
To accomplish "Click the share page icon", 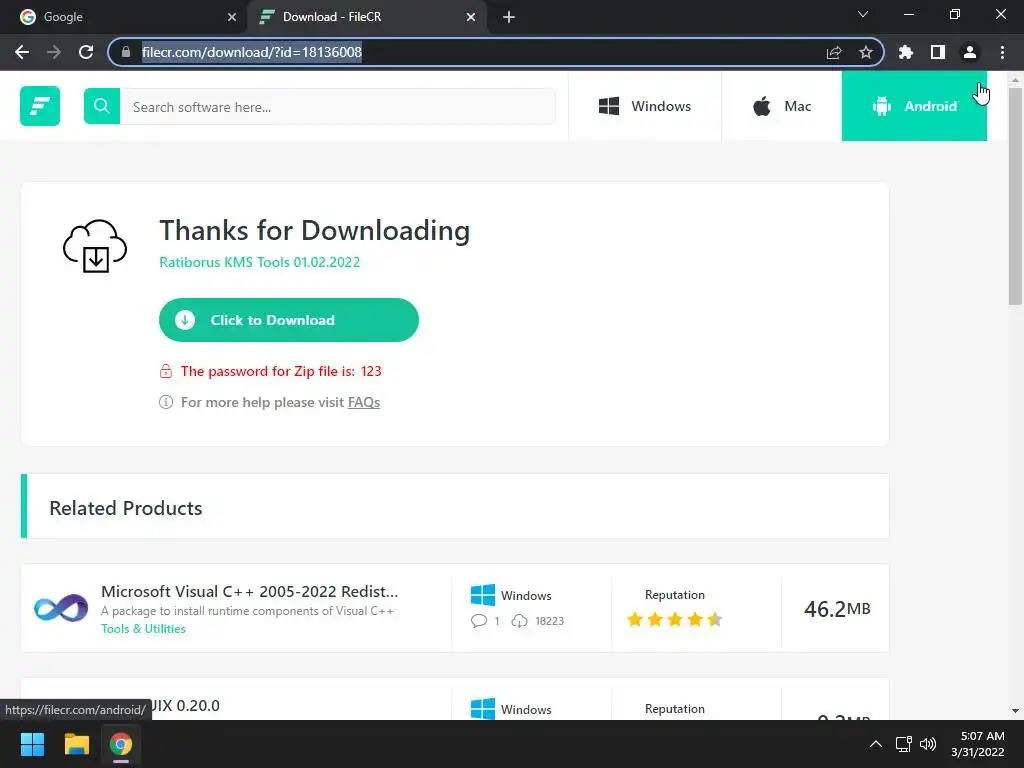I will point(834,52).
